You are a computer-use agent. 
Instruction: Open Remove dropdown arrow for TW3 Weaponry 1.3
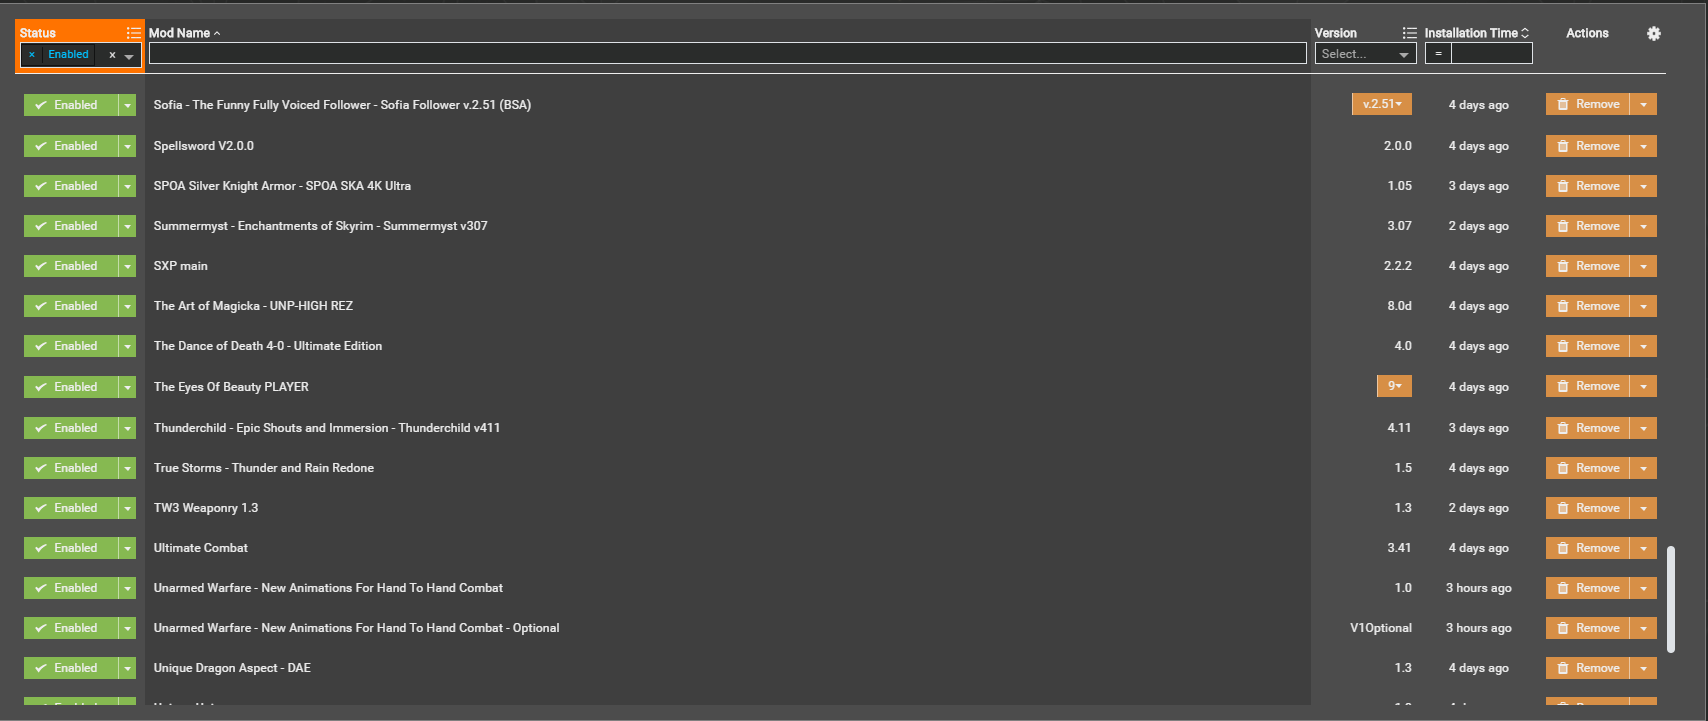1643,508
